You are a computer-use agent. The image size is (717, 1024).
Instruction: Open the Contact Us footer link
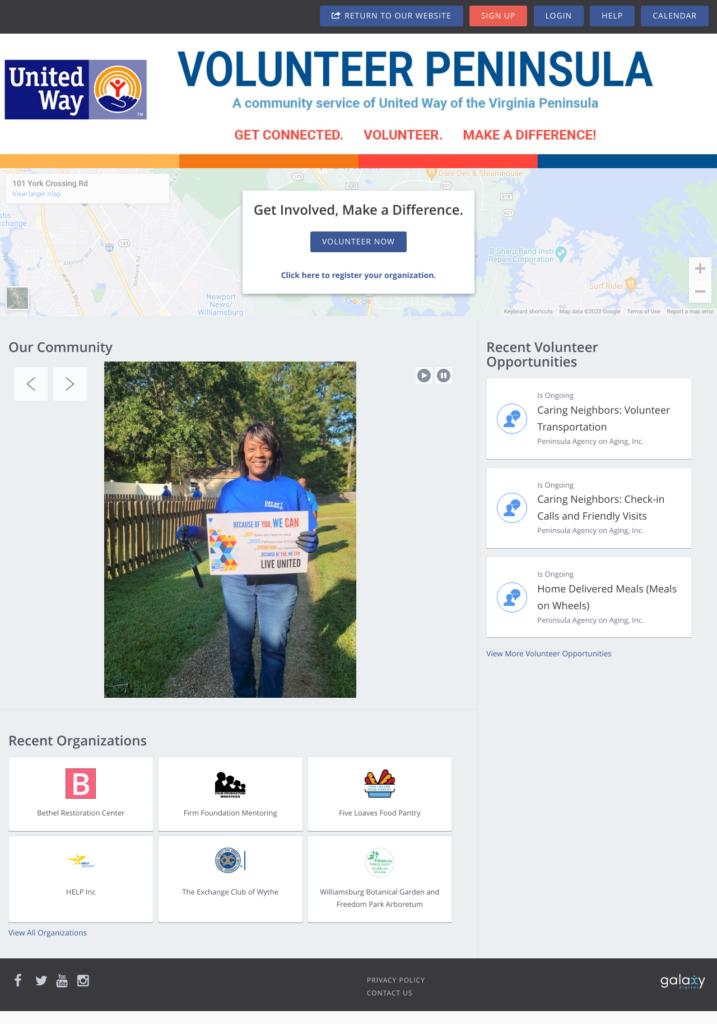pyautogui.click(x=389, y=993)
